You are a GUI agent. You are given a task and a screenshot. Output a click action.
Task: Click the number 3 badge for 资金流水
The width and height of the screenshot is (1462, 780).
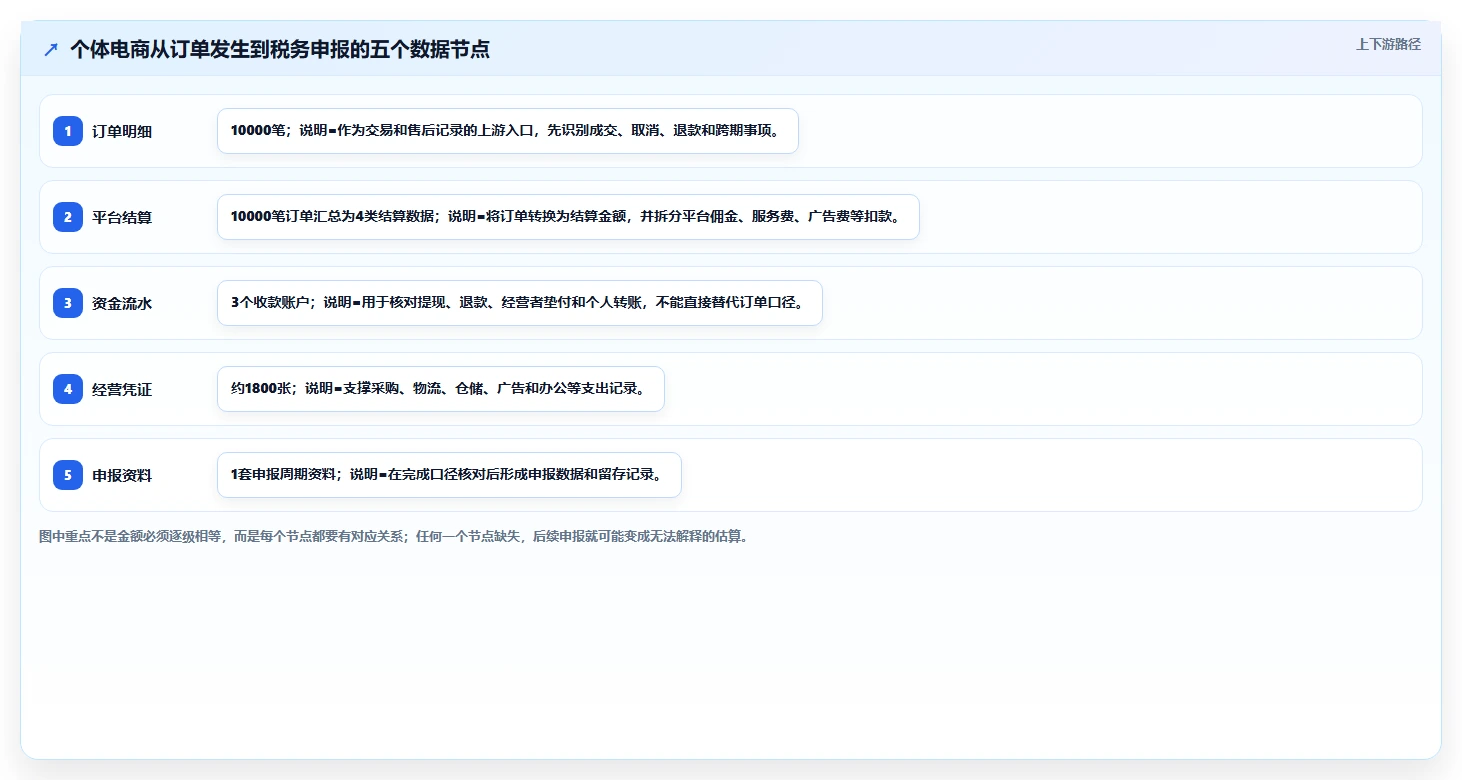[68, 303]
